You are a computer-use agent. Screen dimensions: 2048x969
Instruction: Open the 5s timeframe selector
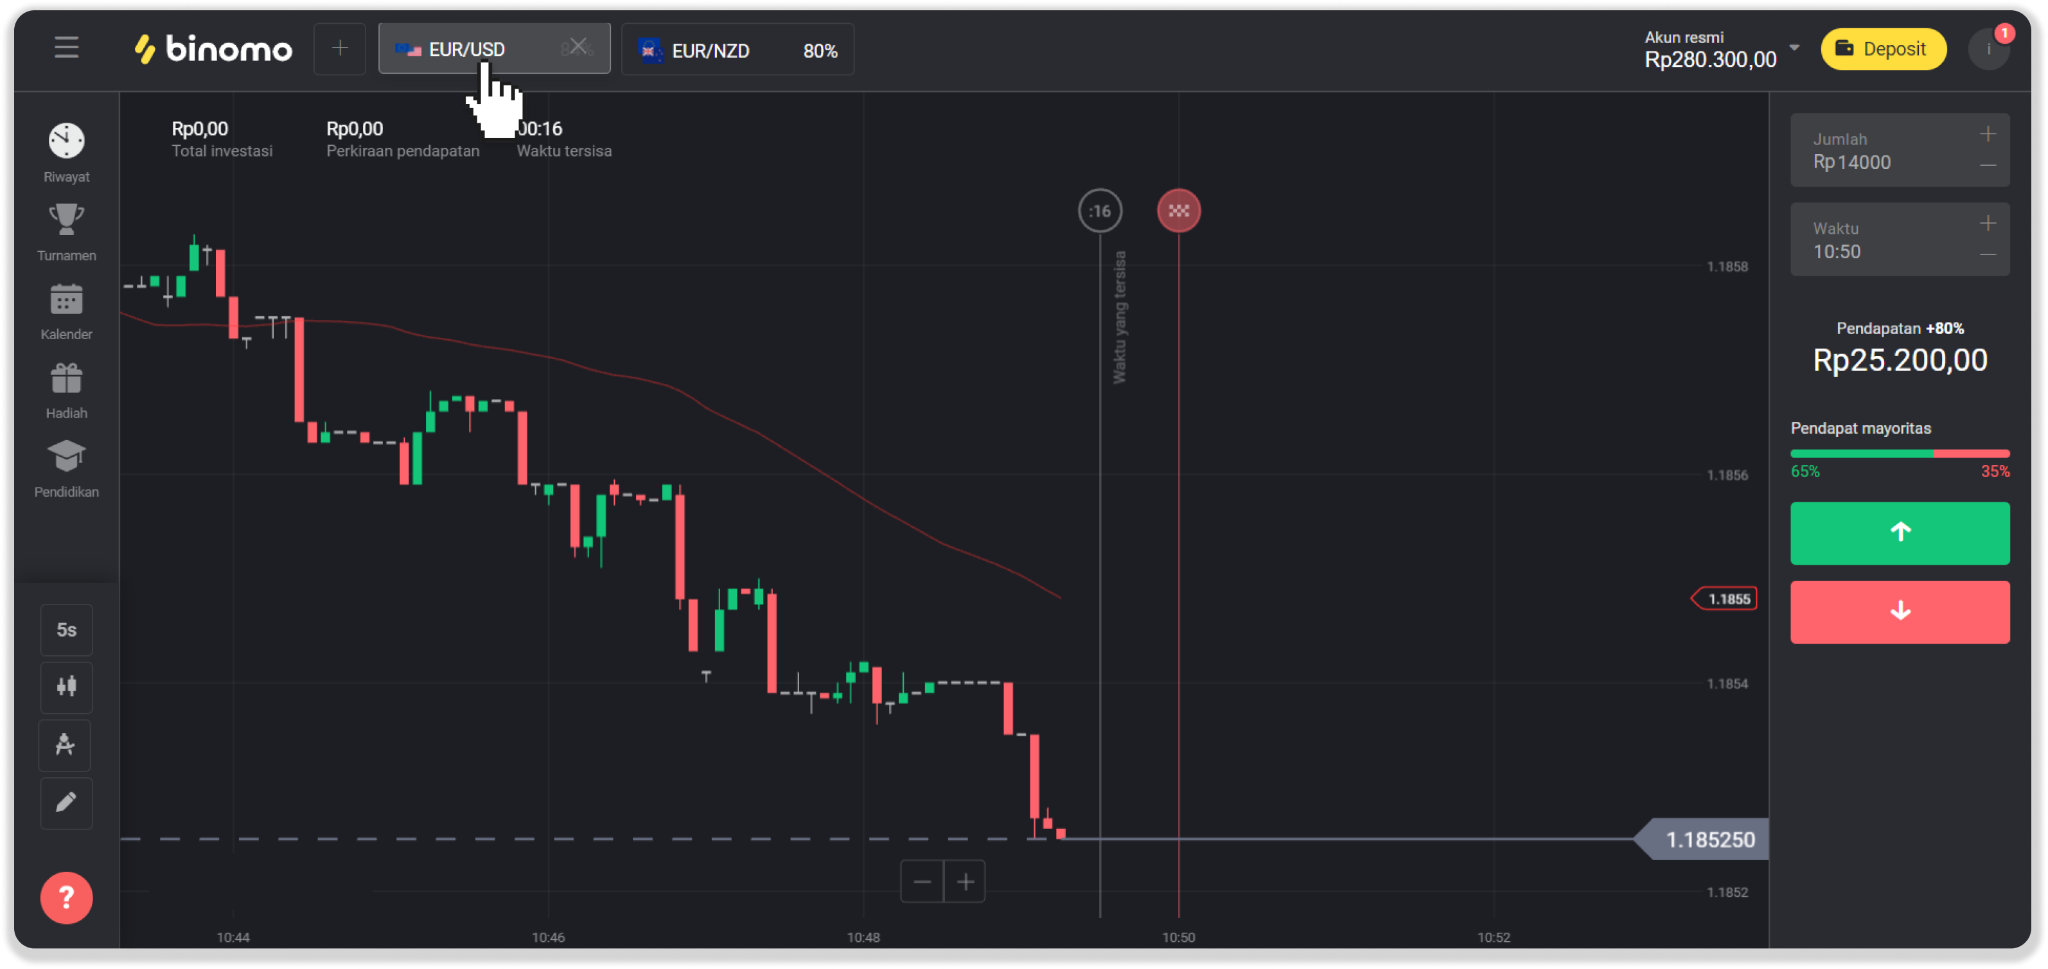66,630
